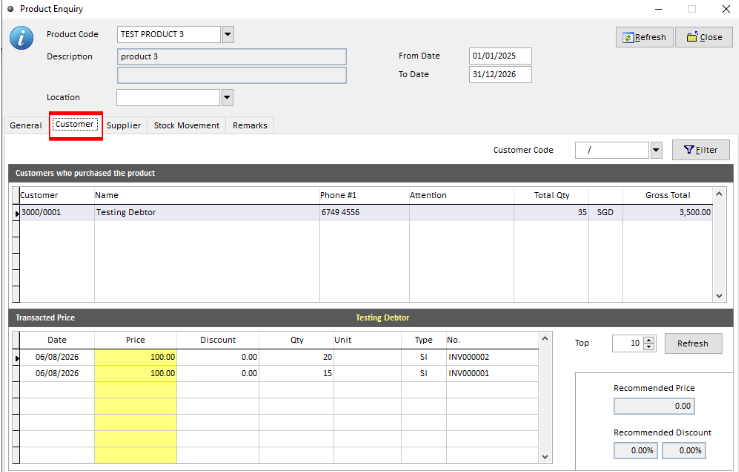Viewport: 739px width, 472px height.
Task: Click the Price column header
Action: click(136, 340)
